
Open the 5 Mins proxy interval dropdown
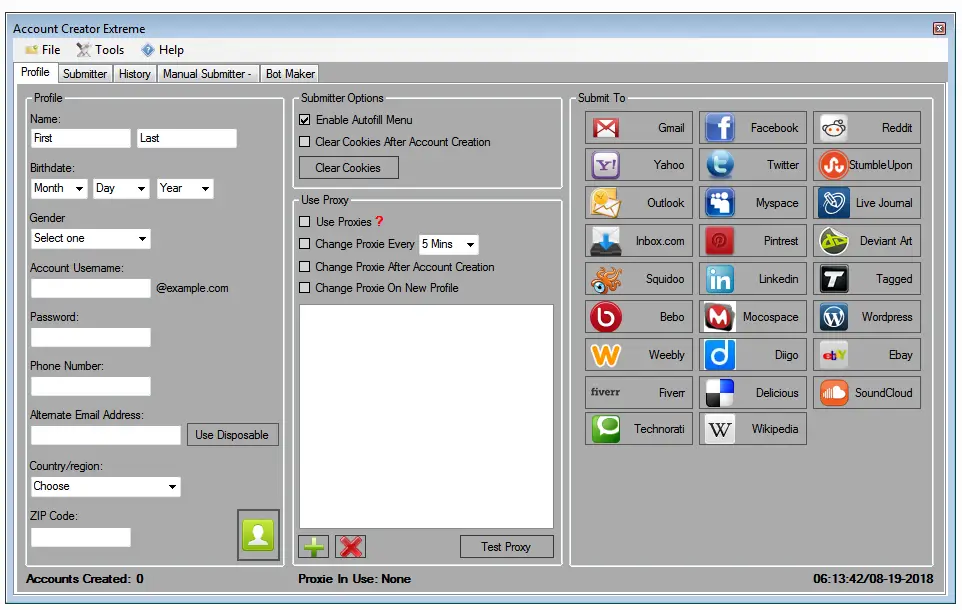[x=448, y=243]
